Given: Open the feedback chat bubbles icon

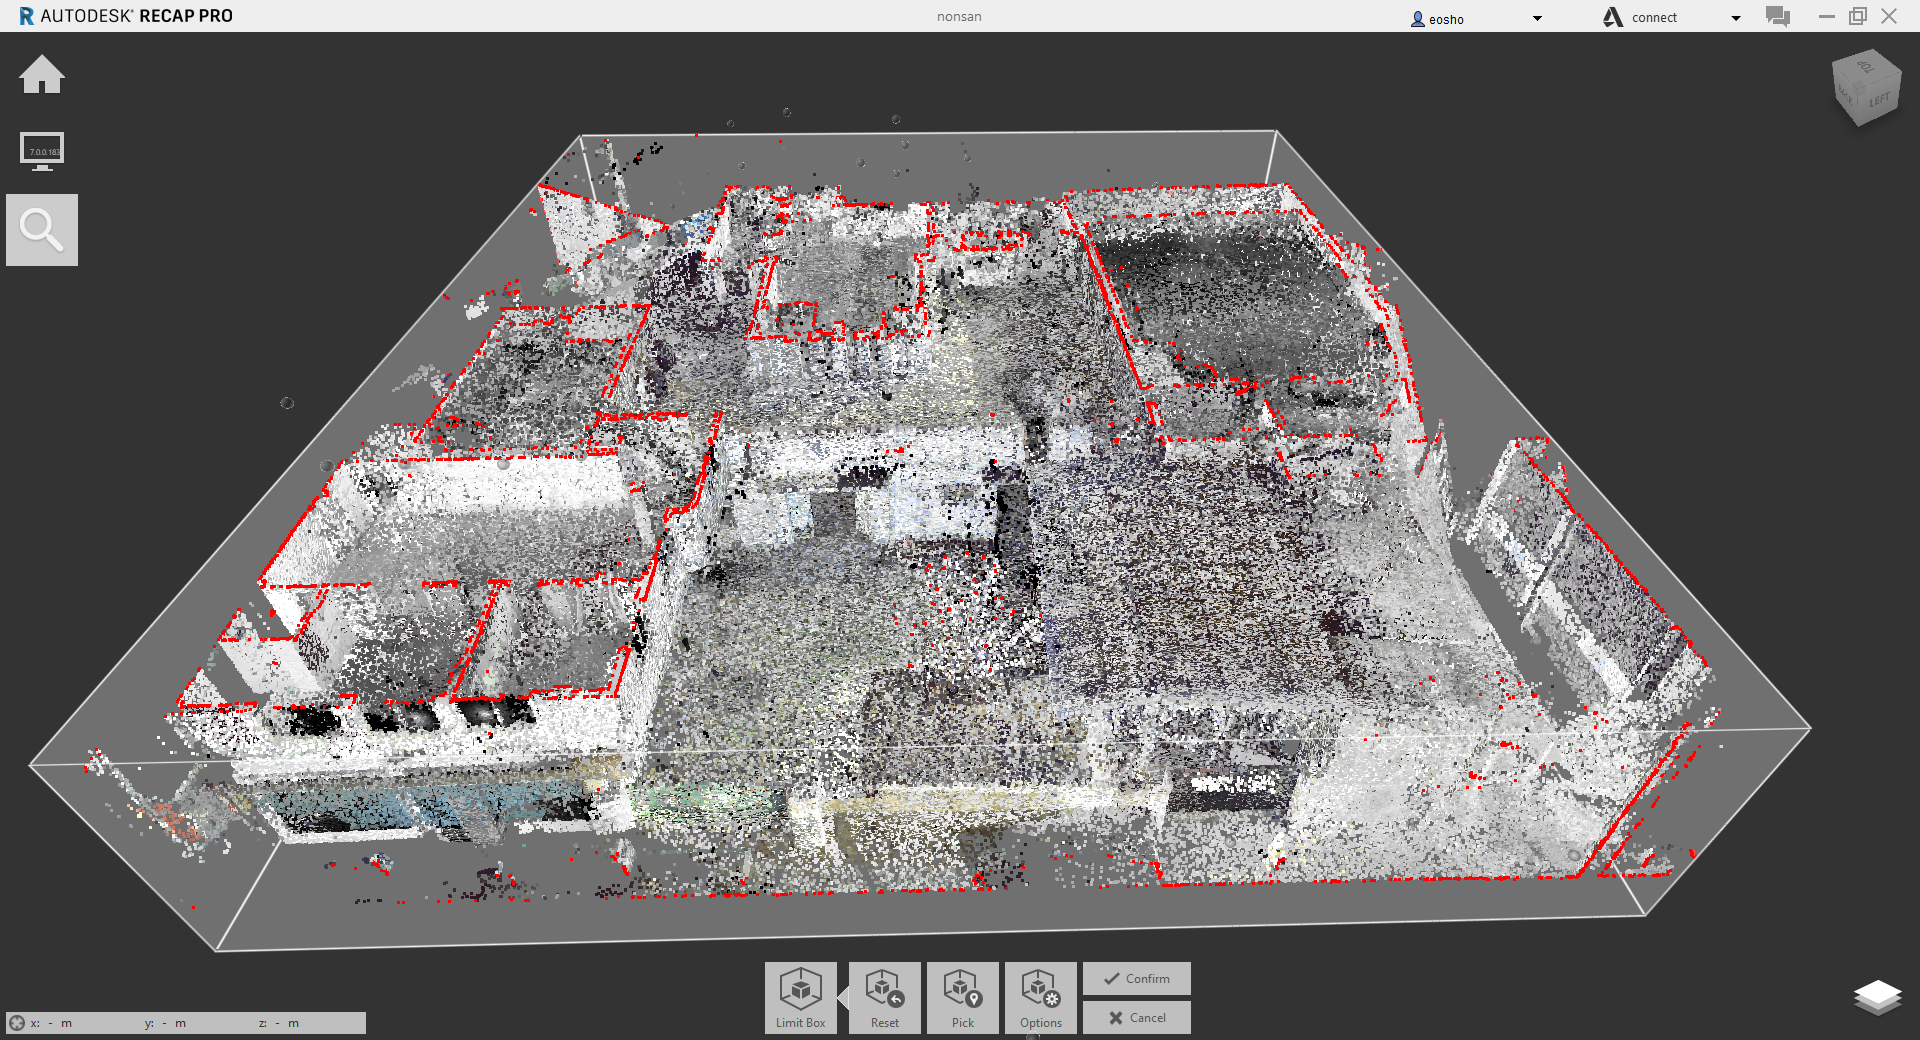Looking at the screenshot, I should pos(1777,17).
